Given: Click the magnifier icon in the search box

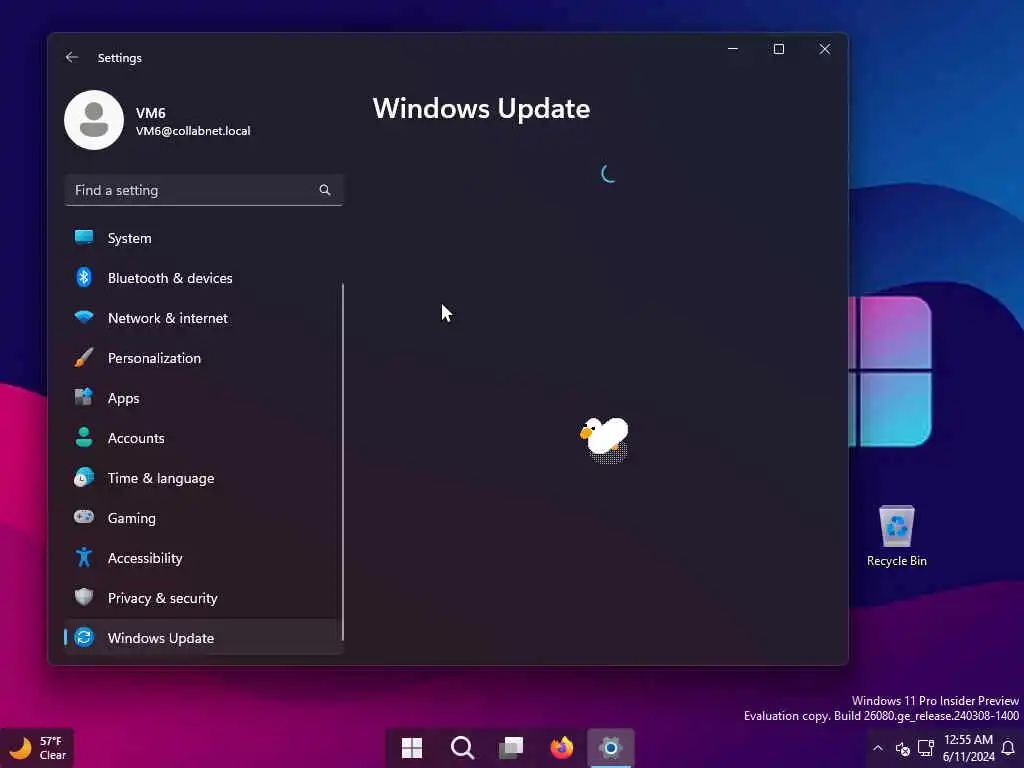Looking at the screenshot, I should coord(325,190).
